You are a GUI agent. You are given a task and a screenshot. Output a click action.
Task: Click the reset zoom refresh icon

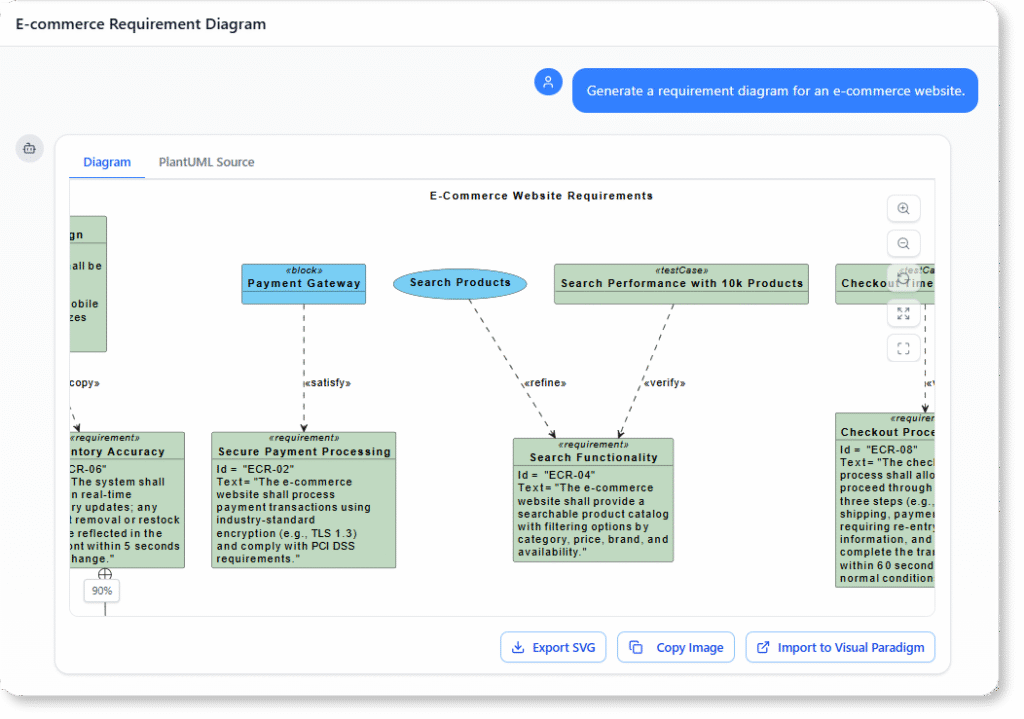(x=903, y=278)
